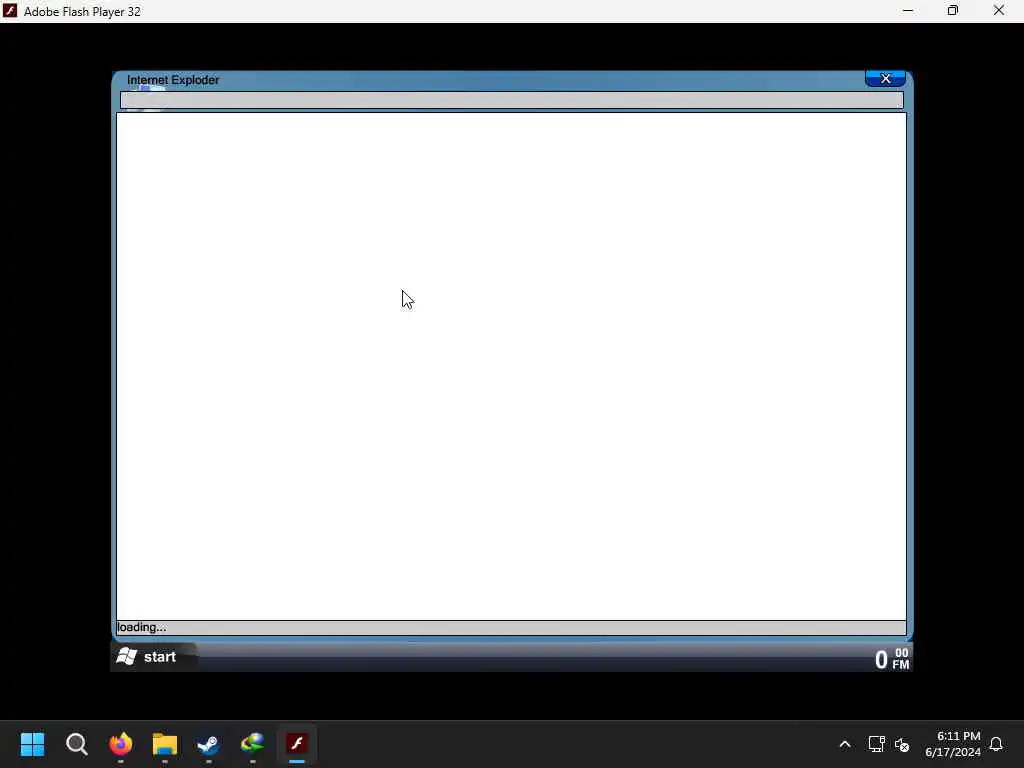Screen dimensions: 1024x768
Task: Close the Internet Exploder window
Action: [x=885, y=78]
